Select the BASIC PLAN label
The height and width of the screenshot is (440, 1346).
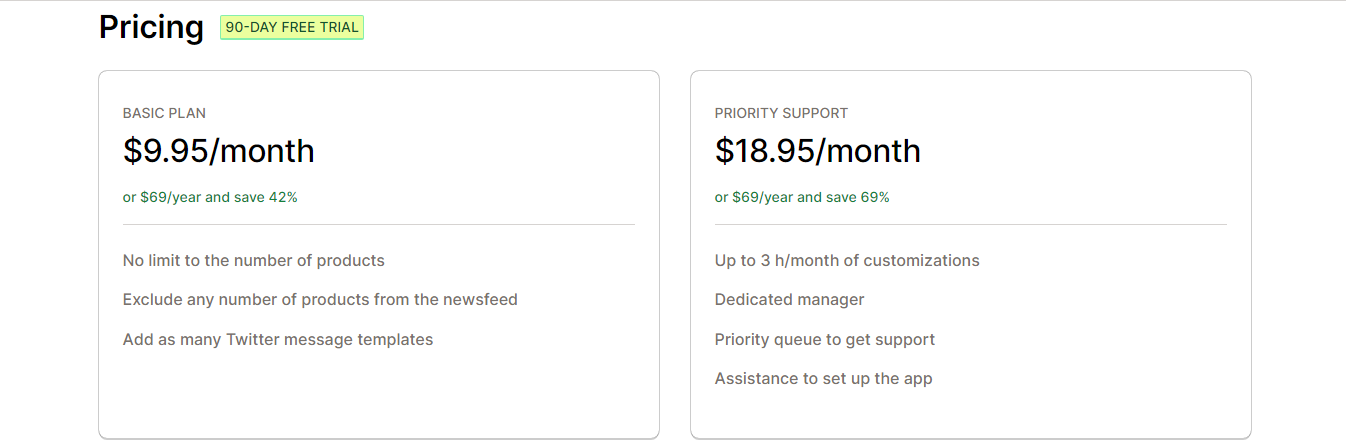(164, 113)
